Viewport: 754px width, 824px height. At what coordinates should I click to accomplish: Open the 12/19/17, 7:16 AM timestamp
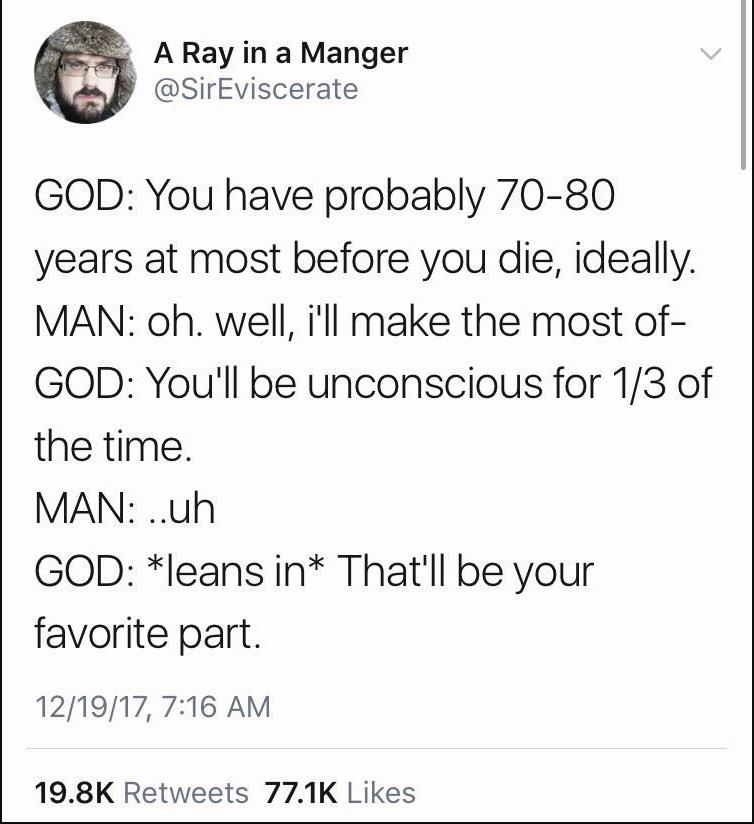coord(150,705)
